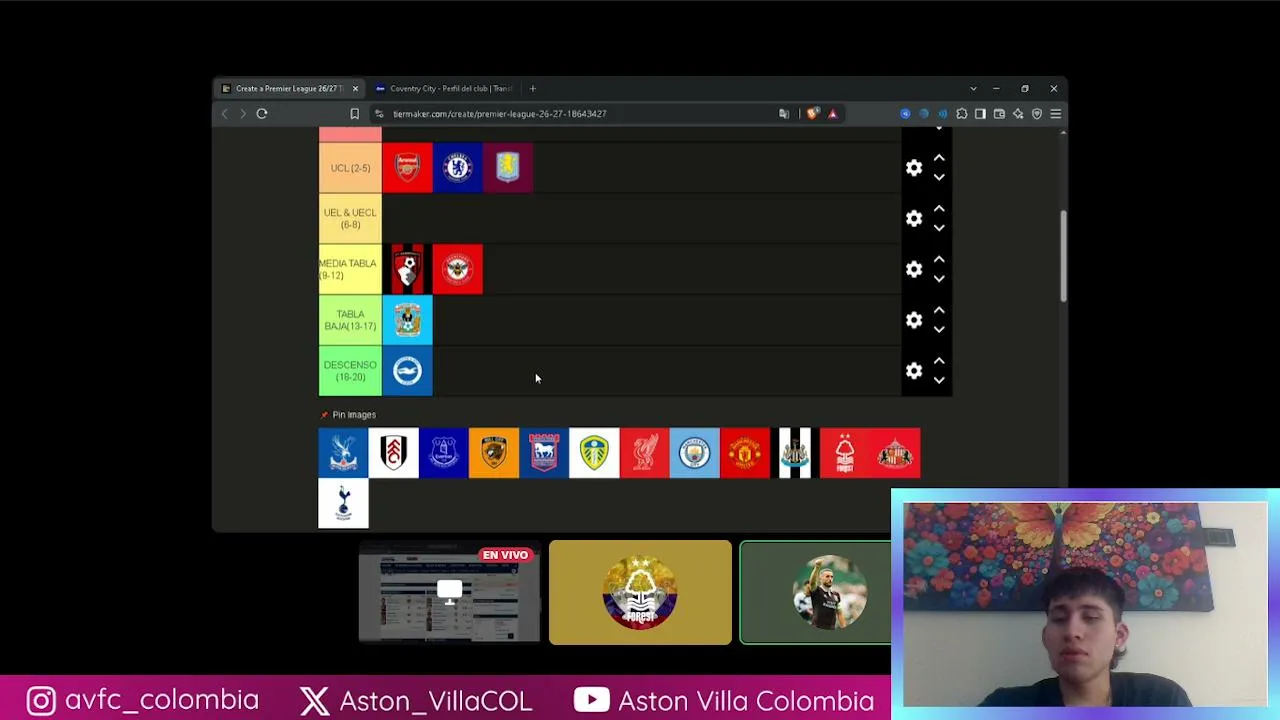
Task: Pick the Manchester City crest from the pool
Action: (694, 453)
